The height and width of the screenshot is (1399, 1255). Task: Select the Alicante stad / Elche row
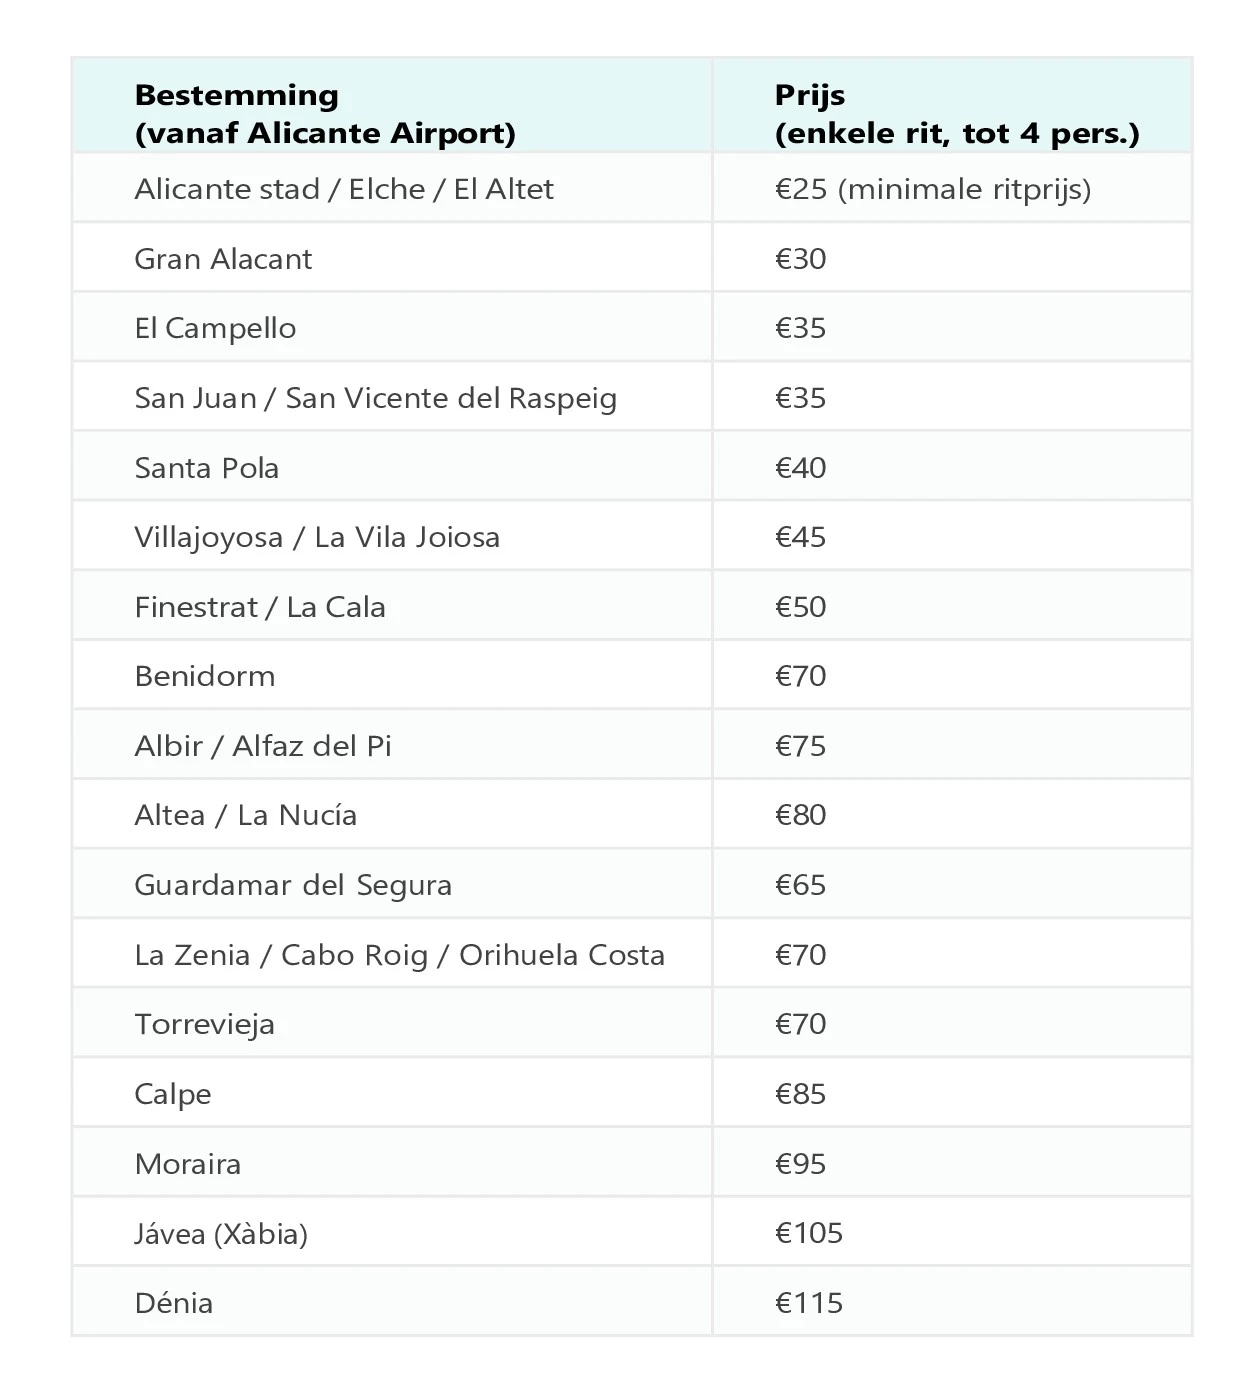pos(343,189)
